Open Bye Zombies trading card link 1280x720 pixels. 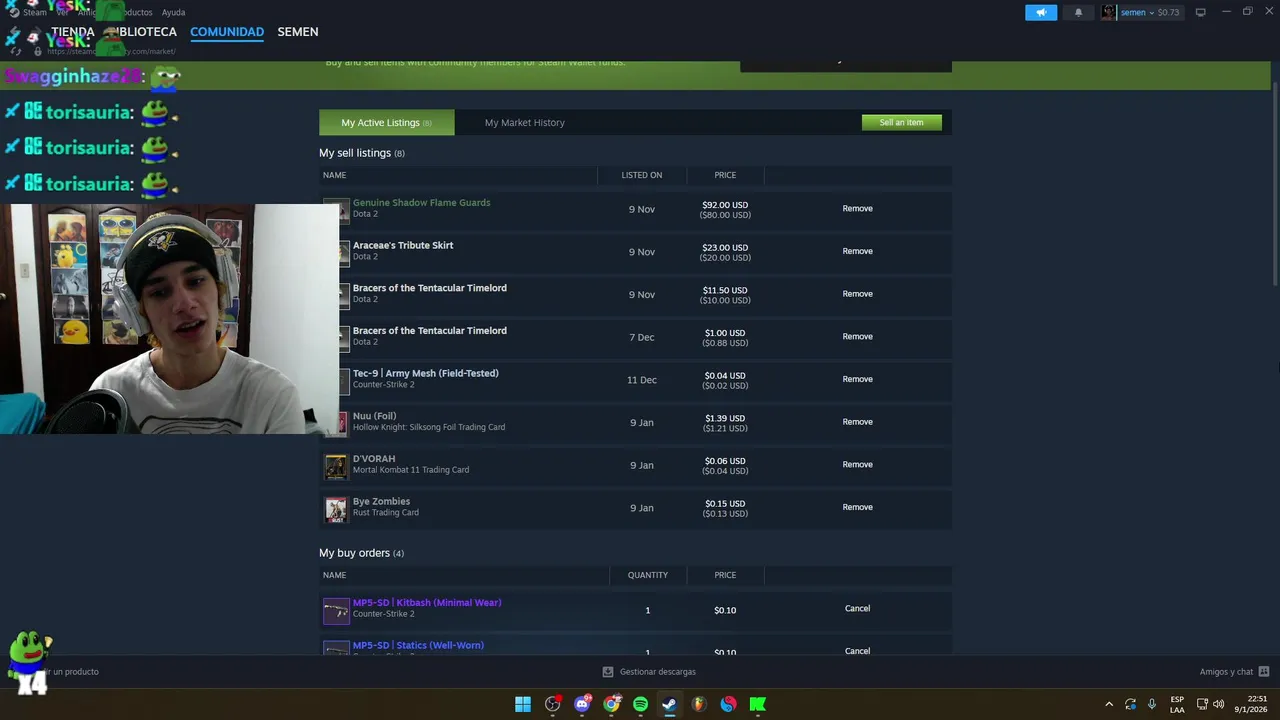click(x=381, y=501)
